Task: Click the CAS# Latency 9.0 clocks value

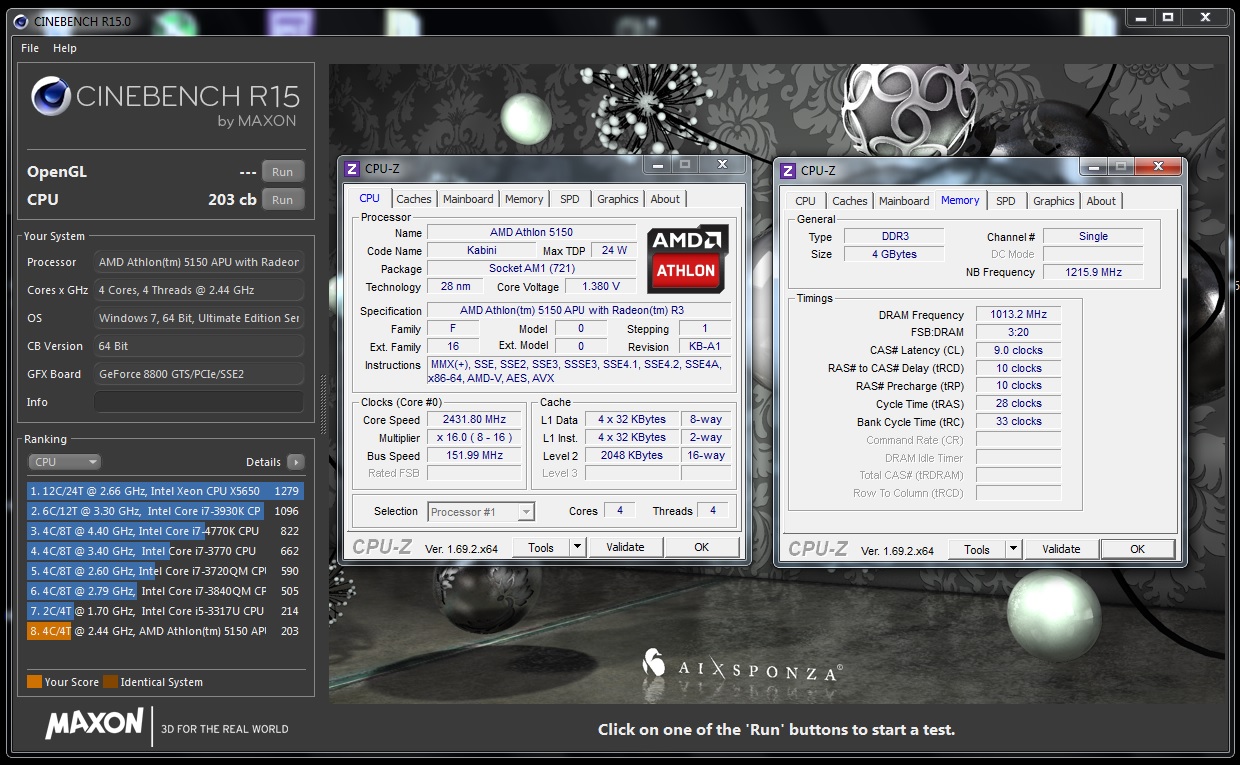Action: (x=1018, y=351)
